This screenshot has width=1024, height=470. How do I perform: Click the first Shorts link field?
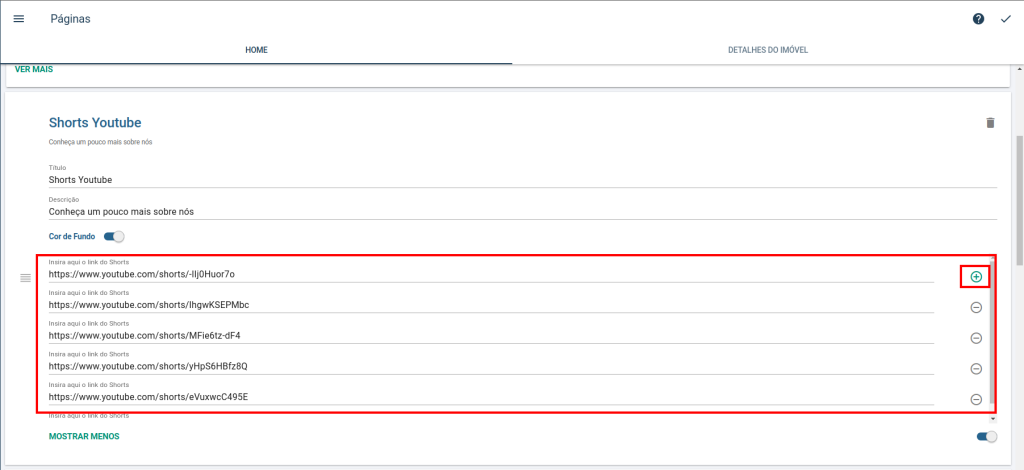tap(490, 274)
